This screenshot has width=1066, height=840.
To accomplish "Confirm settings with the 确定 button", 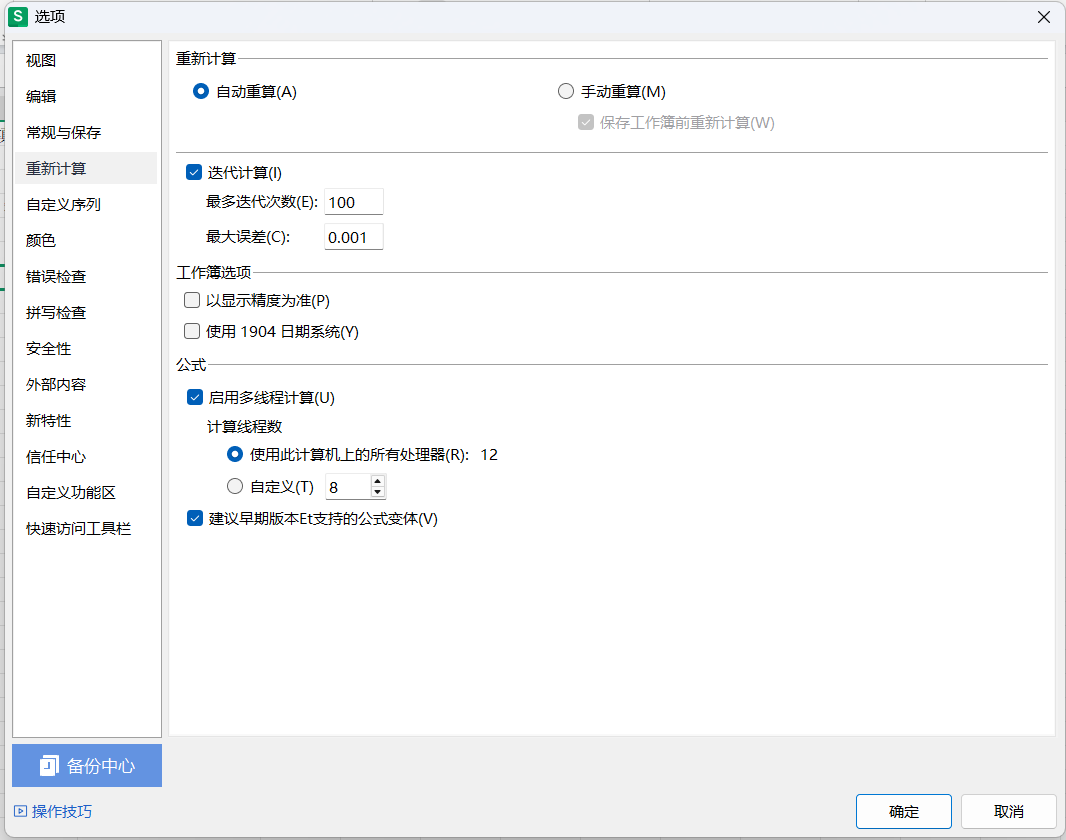I will [x=903, y=811].
